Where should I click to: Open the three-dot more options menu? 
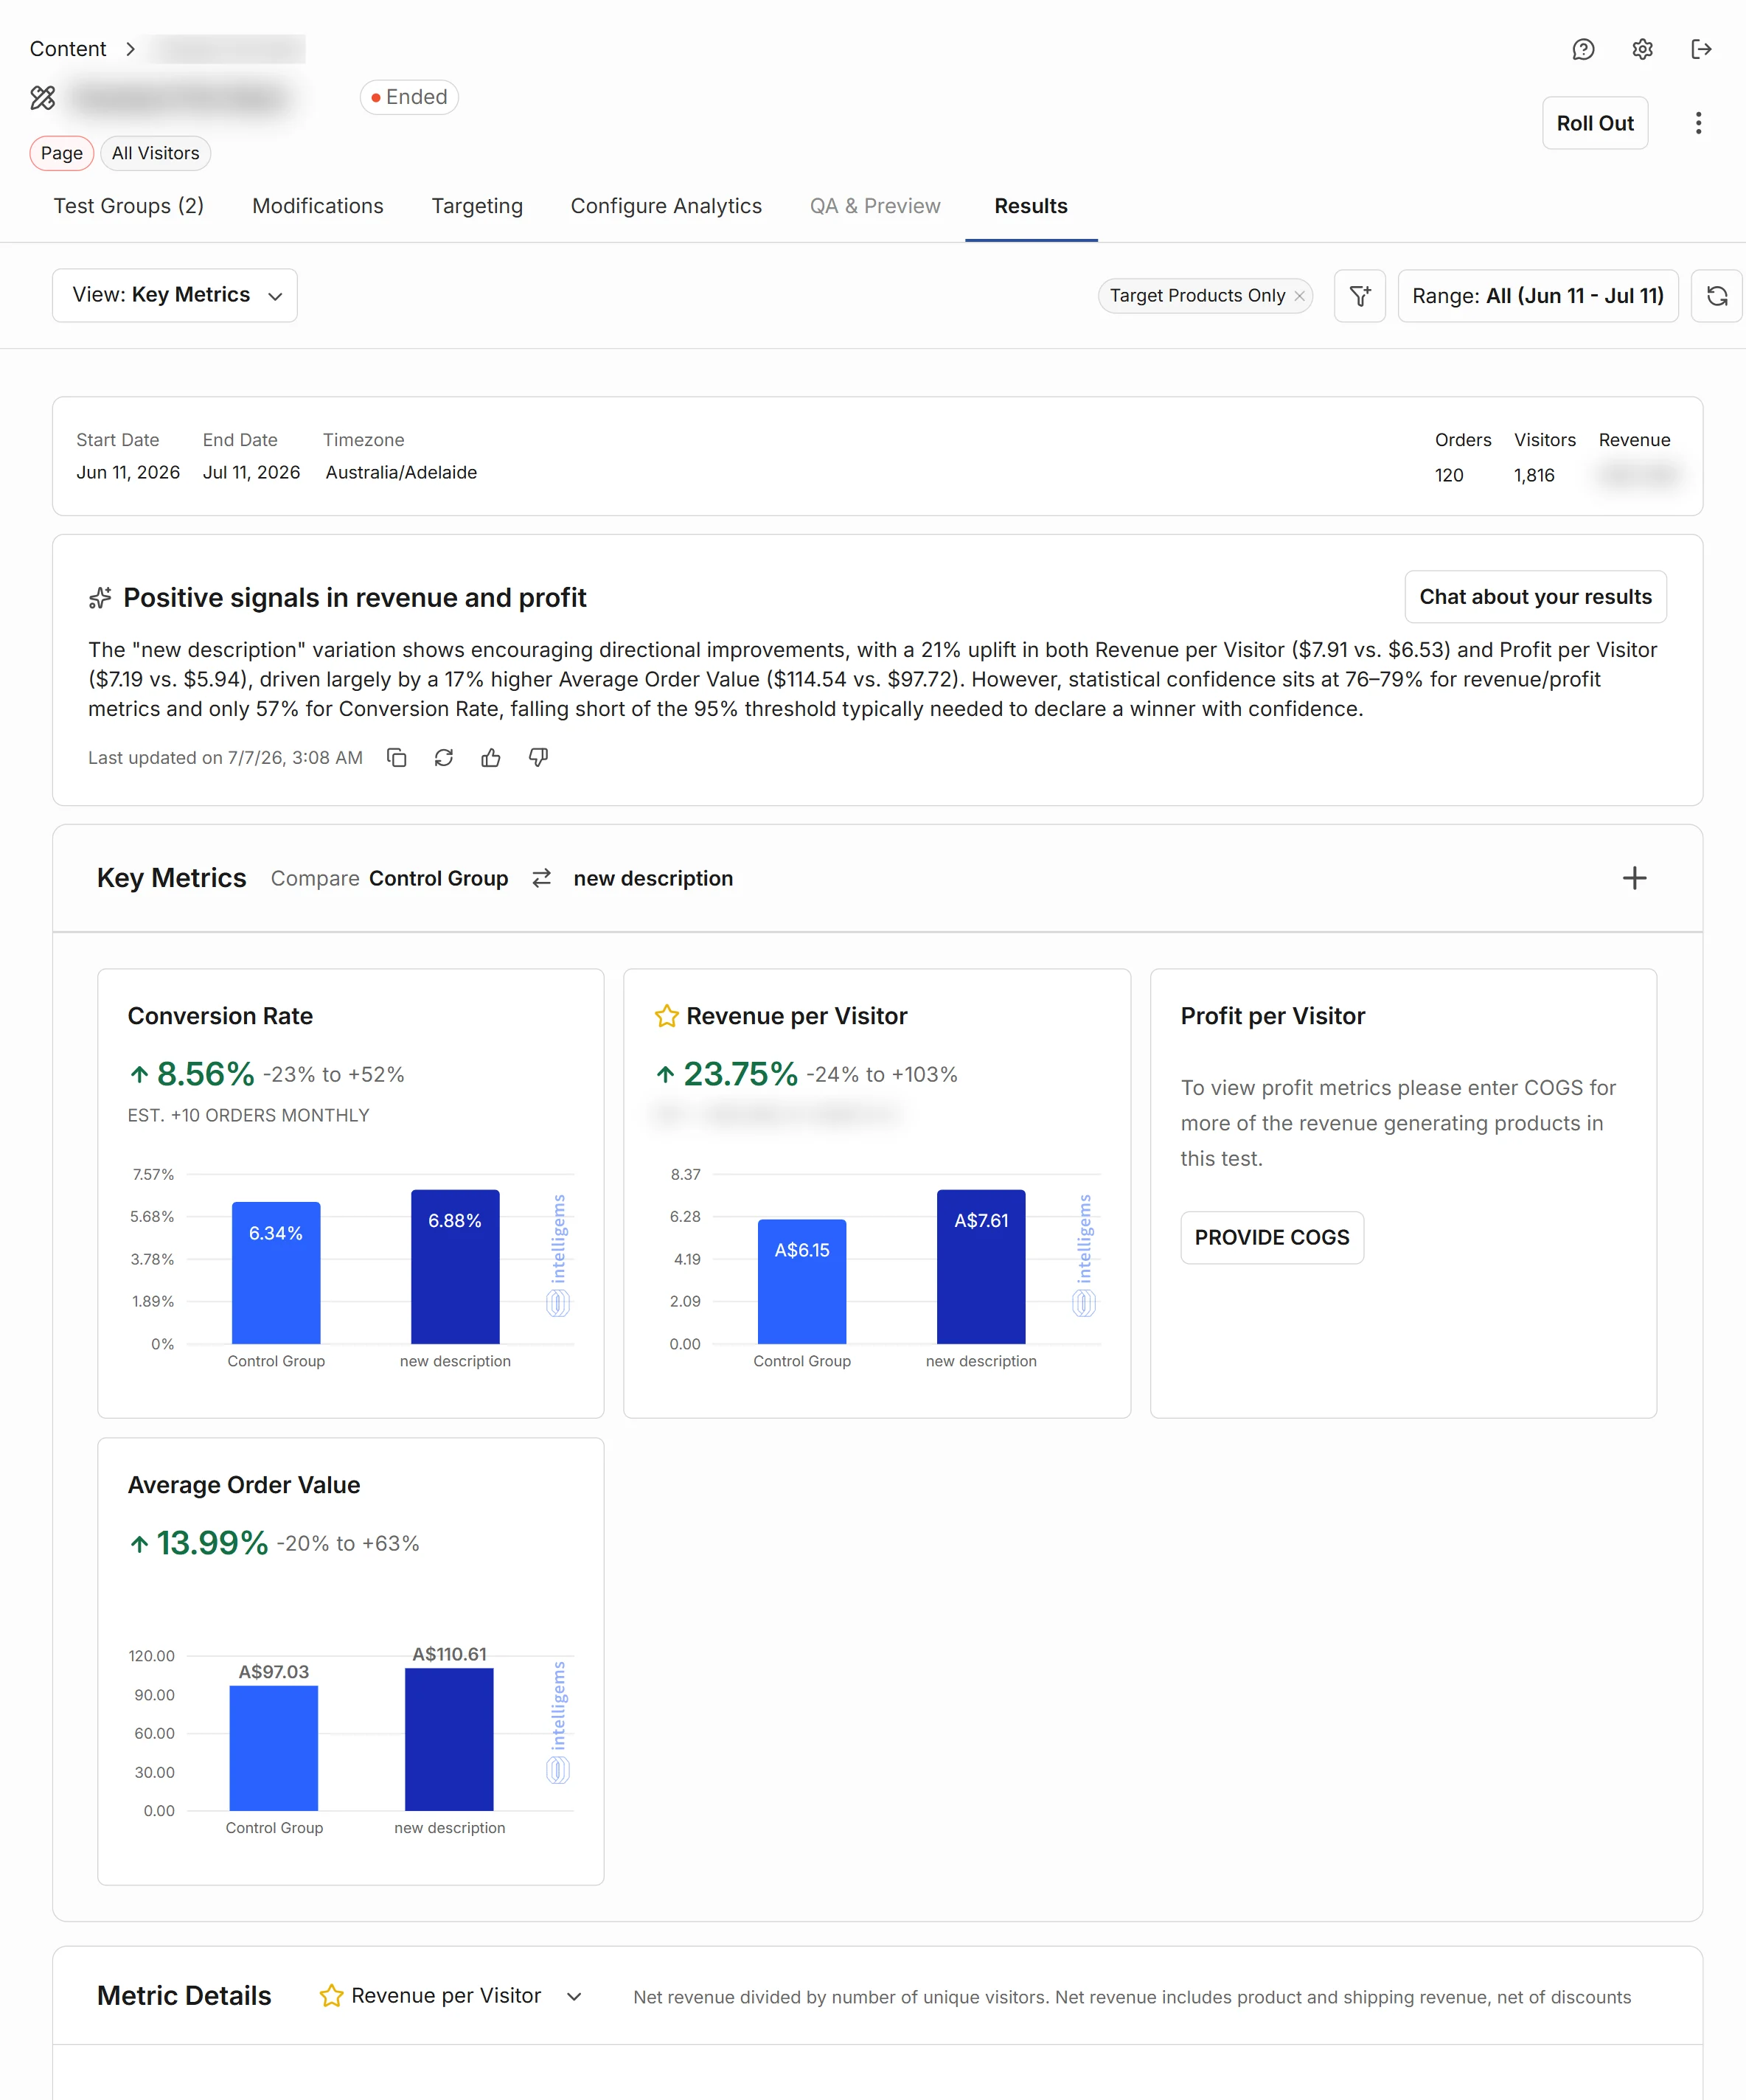click(1698, 123)
